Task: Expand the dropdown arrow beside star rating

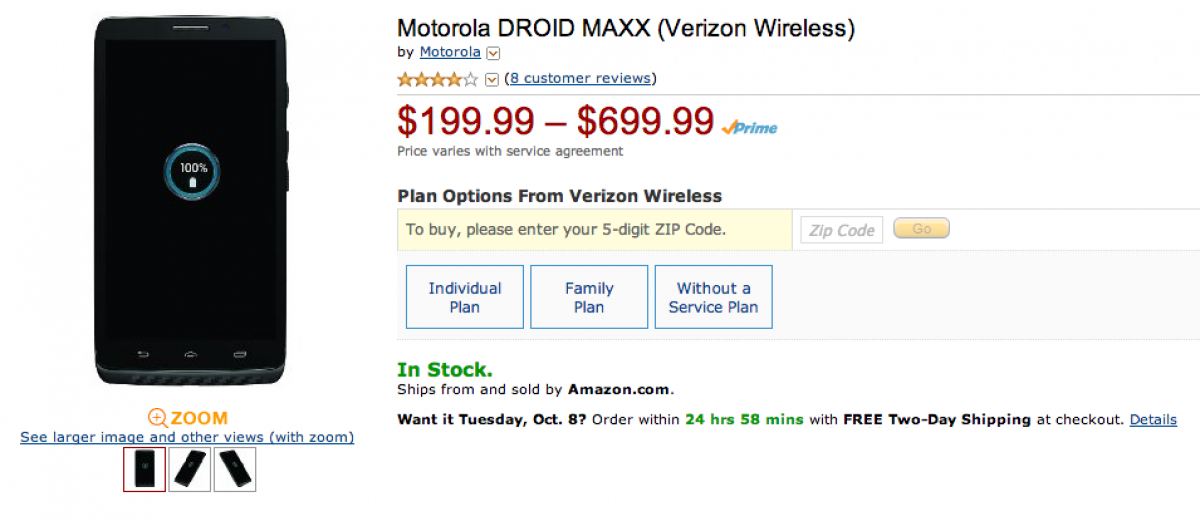Action: pyautogui.click(x=492, y=79)
